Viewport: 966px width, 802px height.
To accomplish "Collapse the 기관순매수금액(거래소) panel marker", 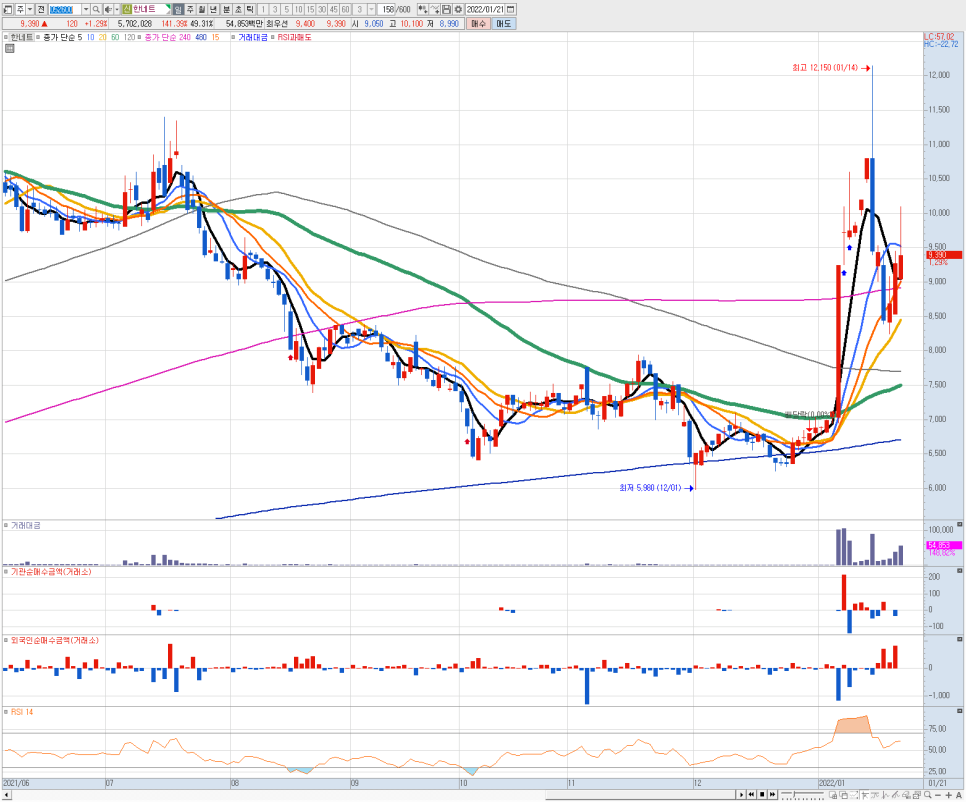I will coord(6,572).
